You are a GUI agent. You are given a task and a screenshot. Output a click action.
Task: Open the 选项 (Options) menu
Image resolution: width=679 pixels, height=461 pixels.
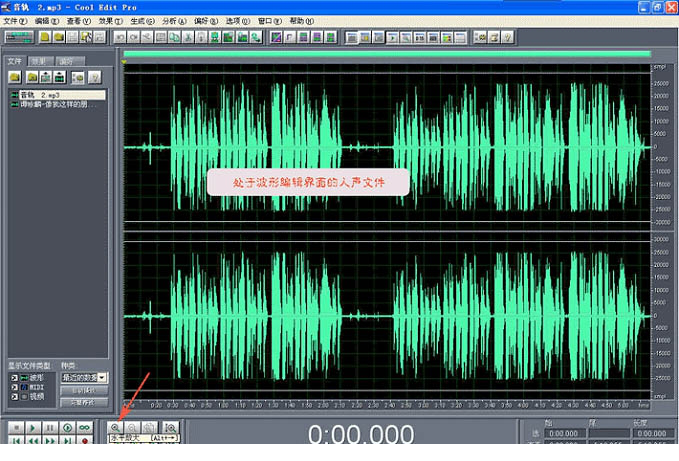(238, 21)
